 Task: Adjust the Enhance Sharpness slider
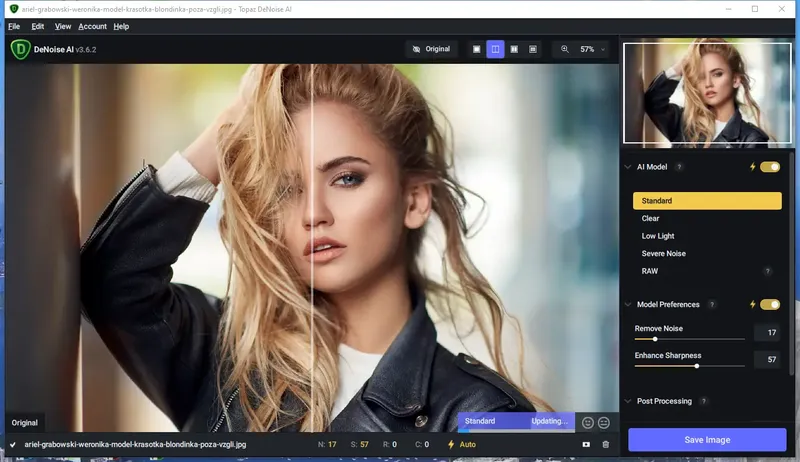coord(689,366)
